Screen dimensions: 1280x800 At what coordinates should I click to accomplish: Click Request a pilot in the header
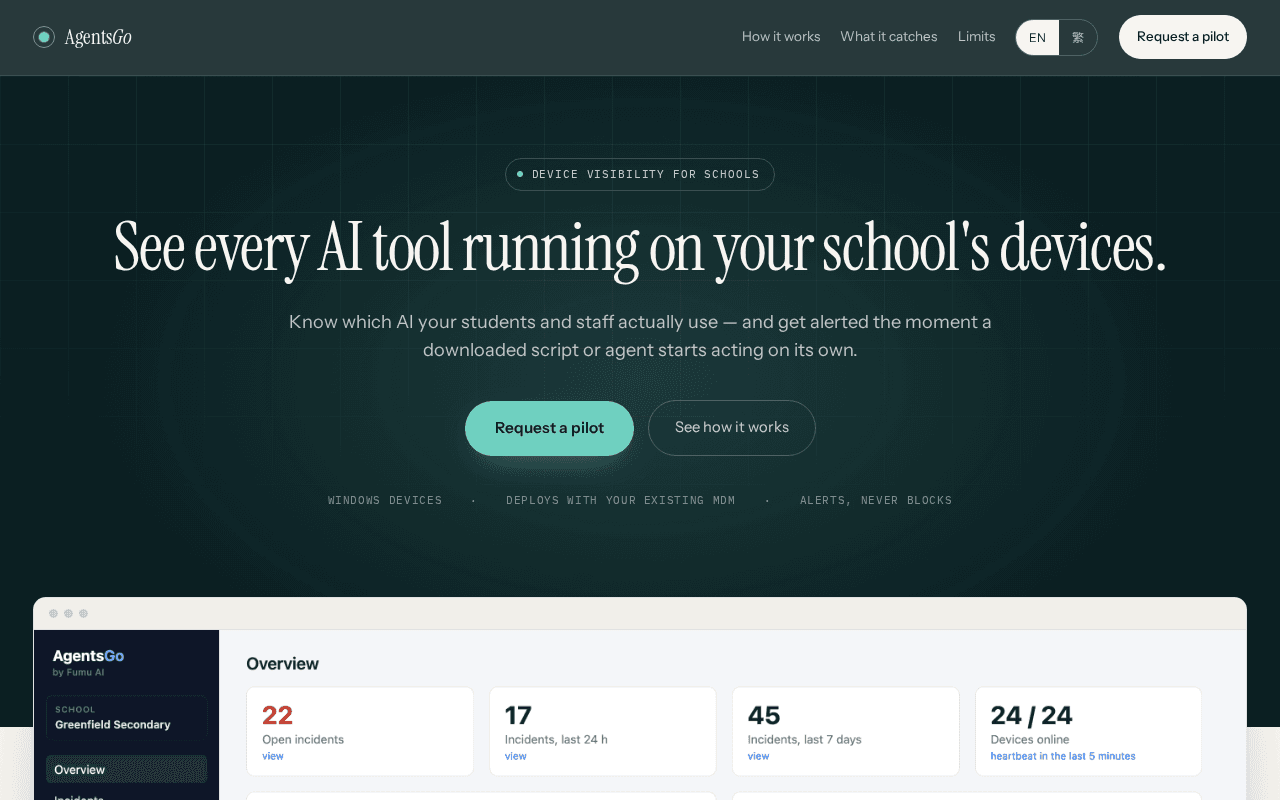[1183, 37]
